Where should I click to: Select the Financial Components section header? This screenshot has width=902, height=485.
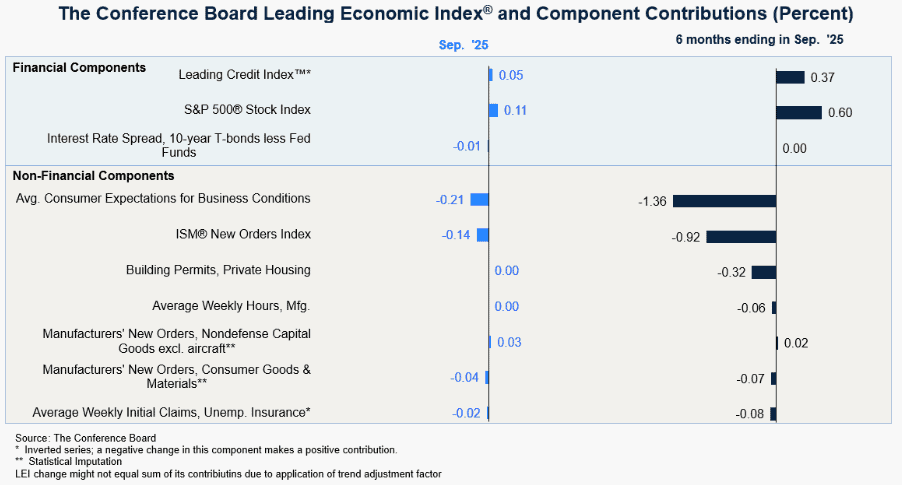click(x=79, y=68)
